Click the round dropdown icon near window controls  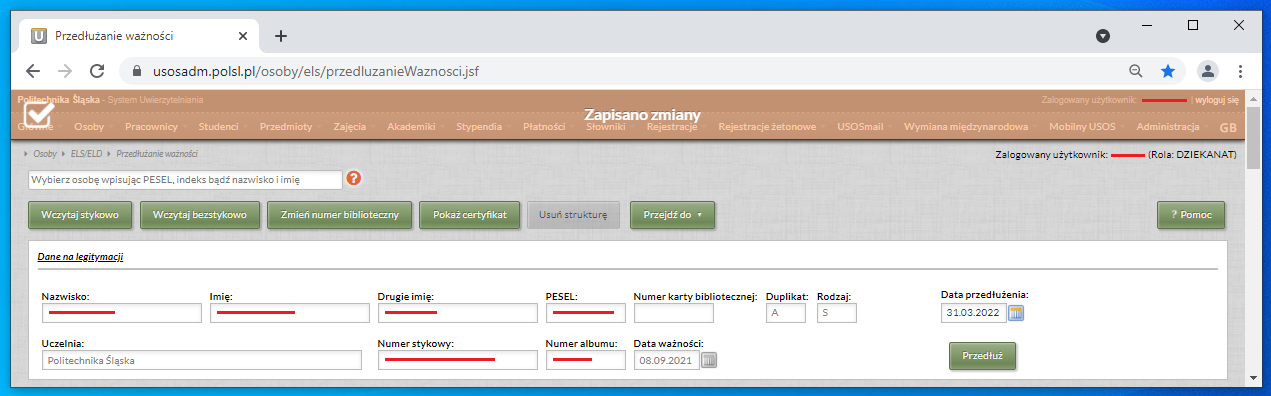point(1103,36)
